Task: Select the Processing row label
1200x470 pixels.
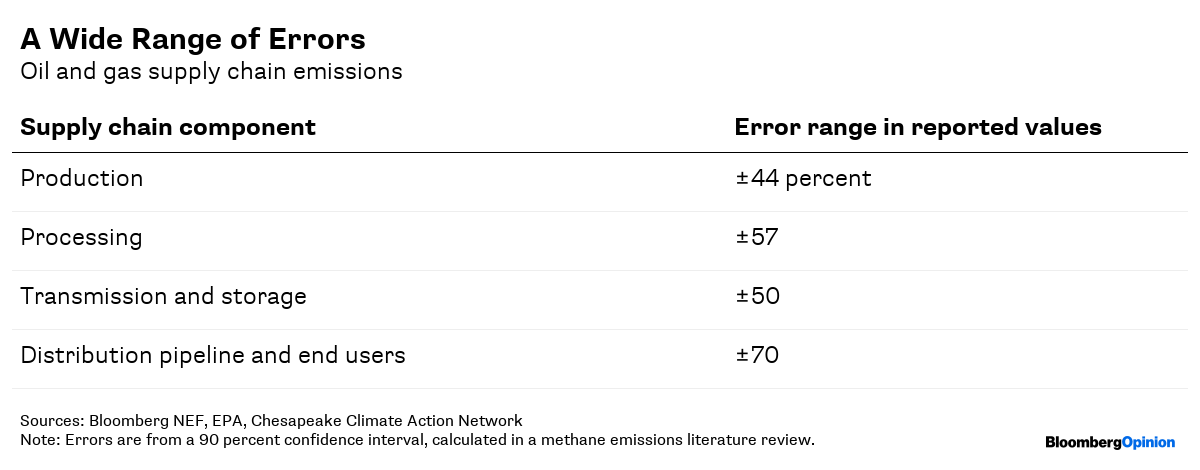Action: pos(81,238)
